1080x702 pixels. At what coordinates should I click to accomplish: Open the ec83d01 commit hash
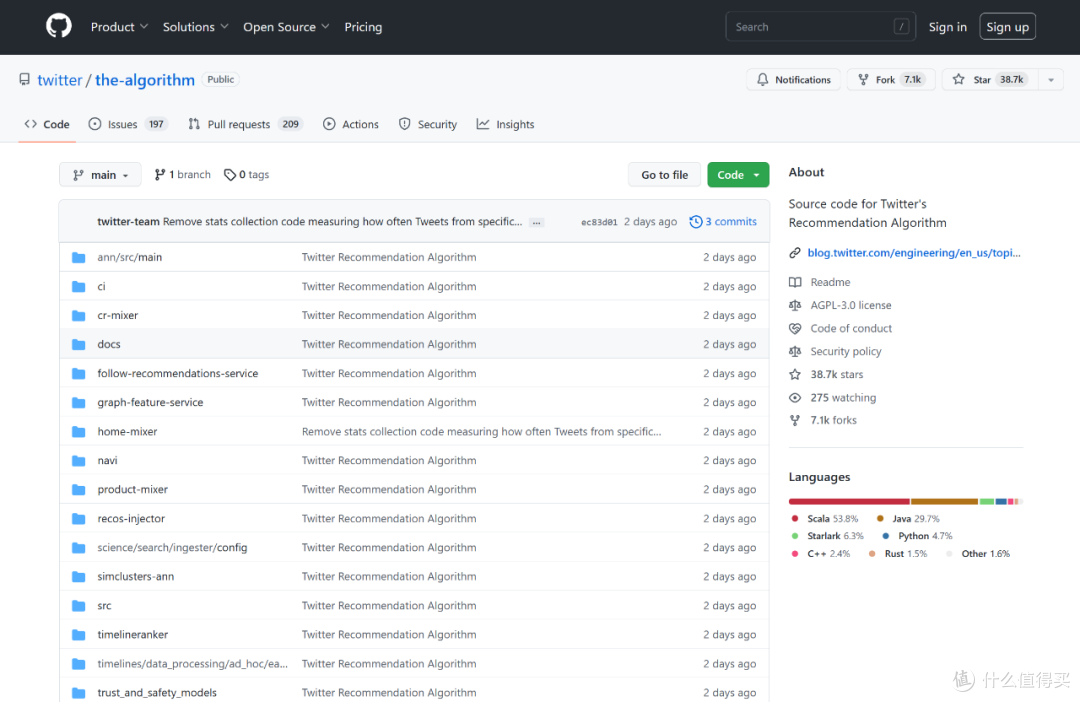coord(599,222)
